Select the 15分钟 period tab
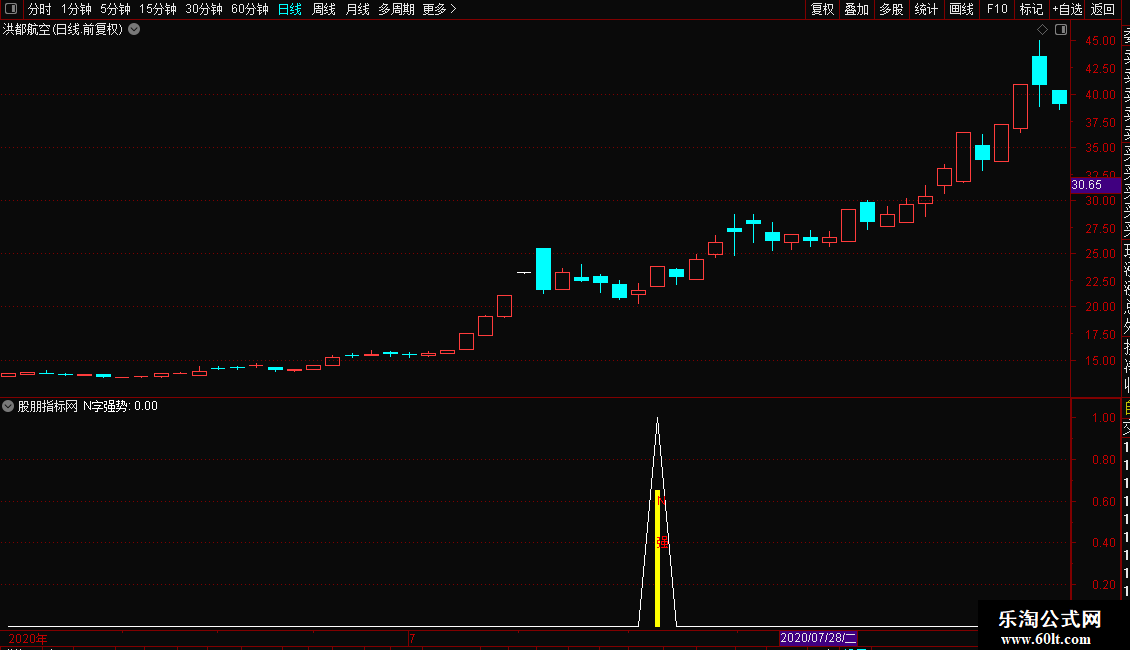The image size is (1130, 650). pos(158,9)
